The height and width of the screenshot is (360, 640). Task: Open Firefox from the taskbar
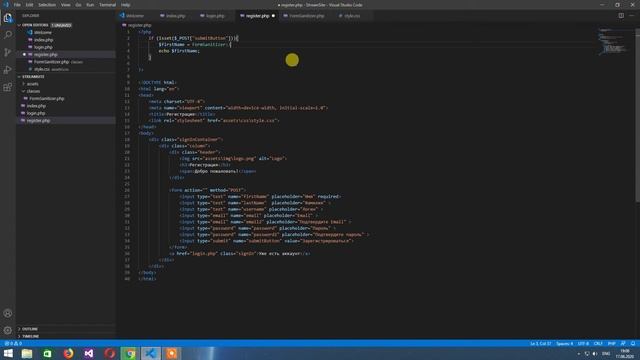(68, 353)
